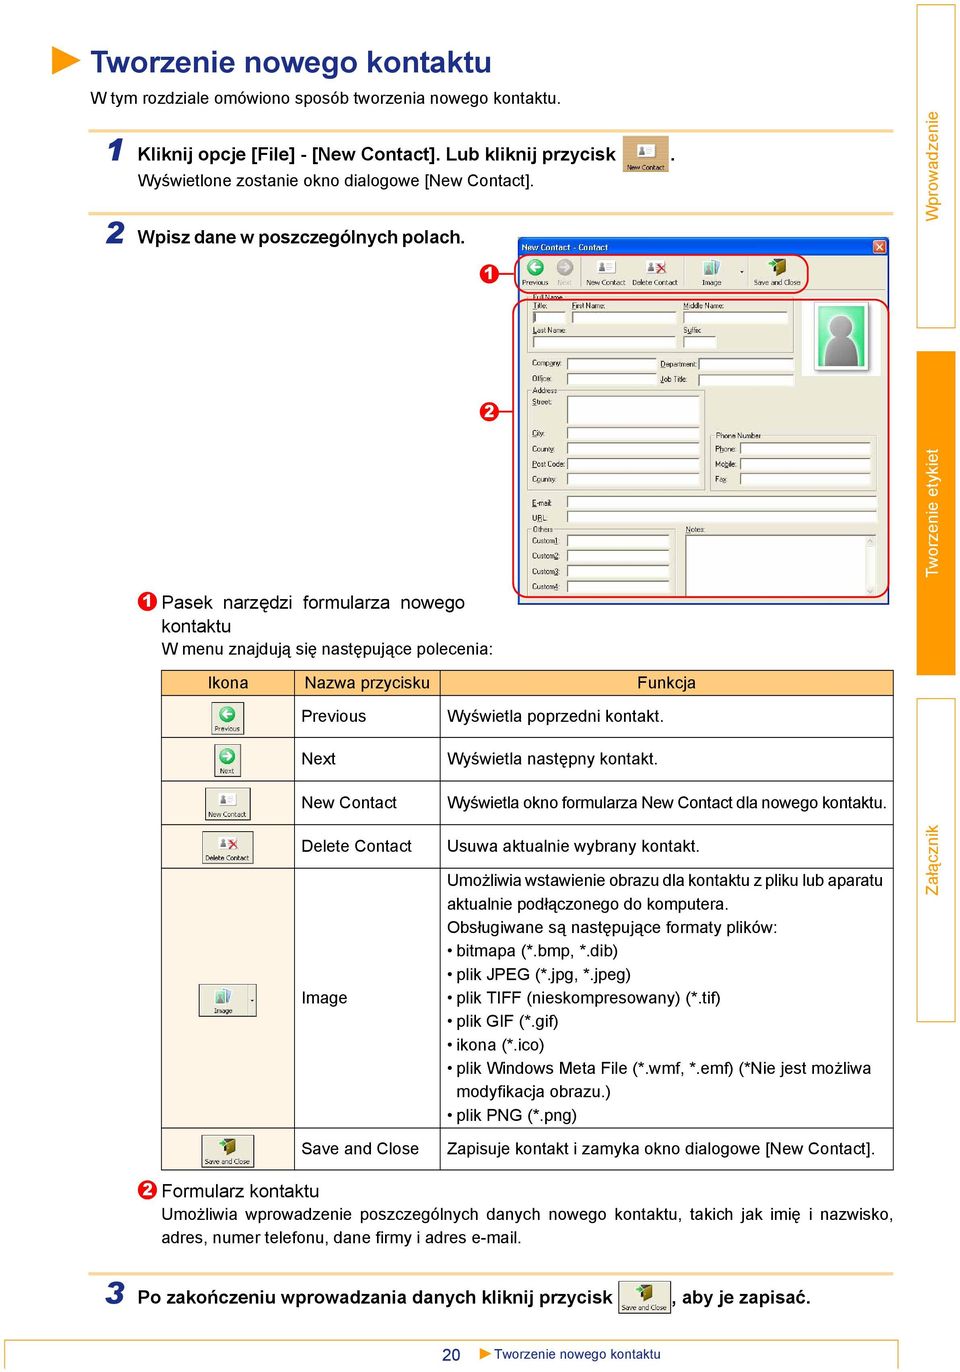
Task: Open the Image dropdown arrow in the dialog toolbar
Action: click(741, 272)
